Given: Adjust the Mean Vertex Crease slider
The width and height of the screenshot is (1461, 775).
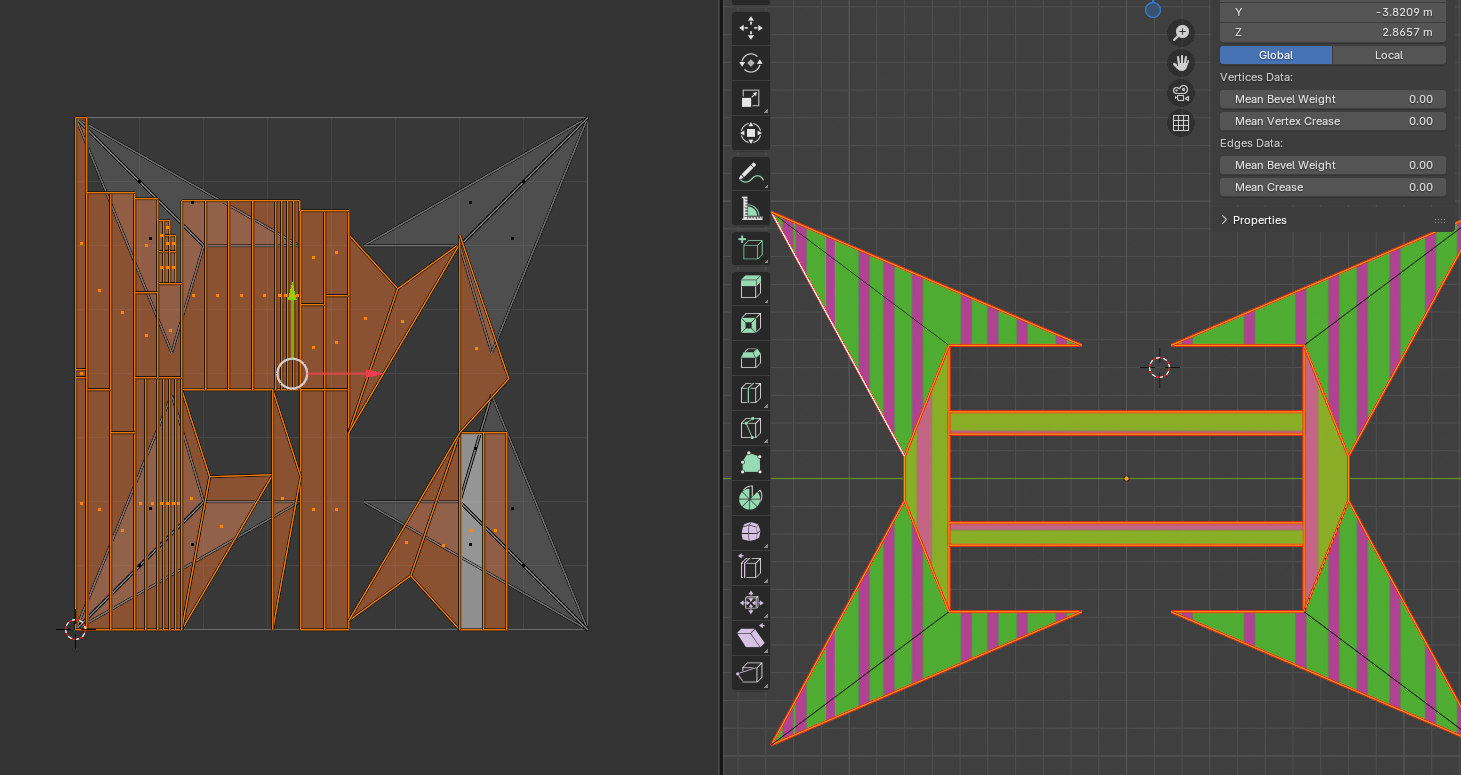Looking at the screenshot, I should [x=1333, y=121].
